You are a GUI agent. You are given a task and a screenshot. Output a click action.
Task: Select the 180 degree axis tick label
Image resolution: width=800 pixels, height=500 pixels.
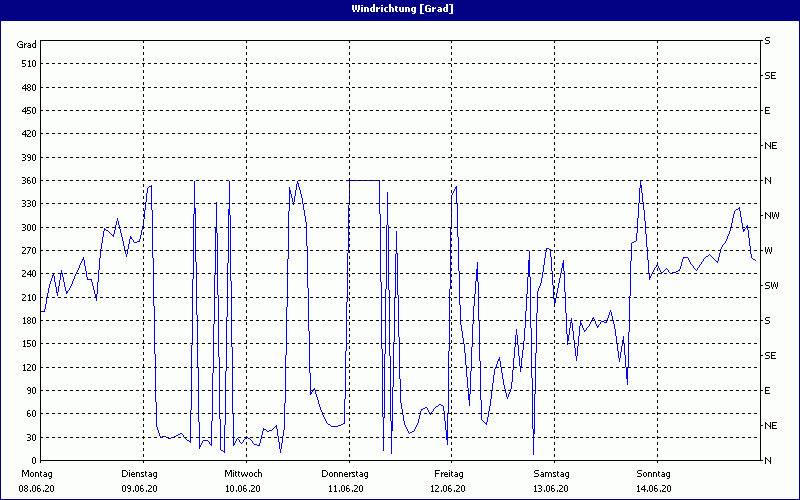pos(28,321)
